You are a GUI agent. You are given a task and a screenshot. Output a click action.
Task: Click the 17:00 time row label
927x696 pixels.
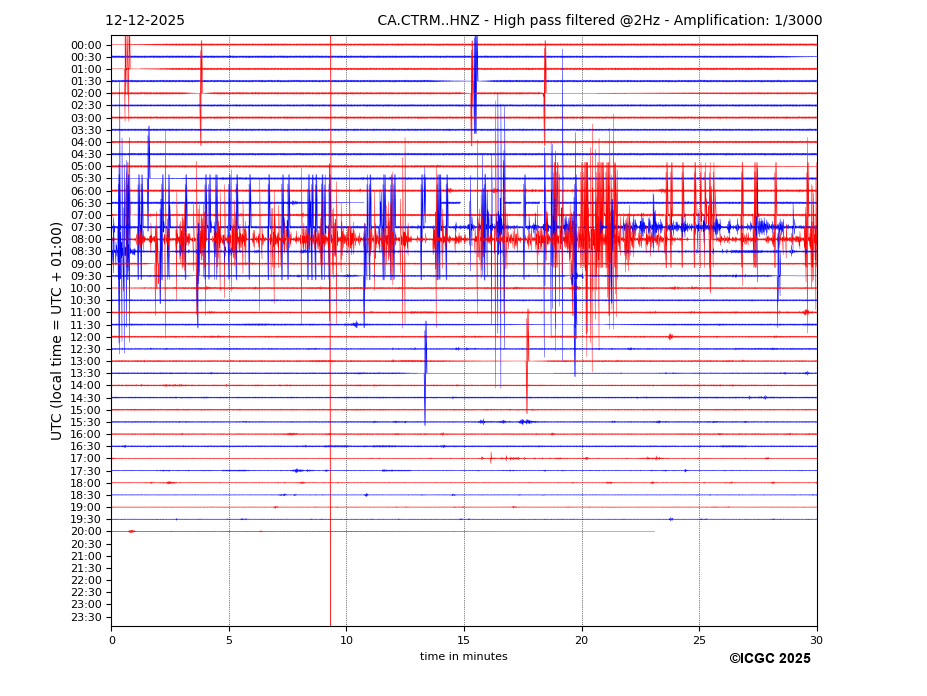click(x=86, y=459)
